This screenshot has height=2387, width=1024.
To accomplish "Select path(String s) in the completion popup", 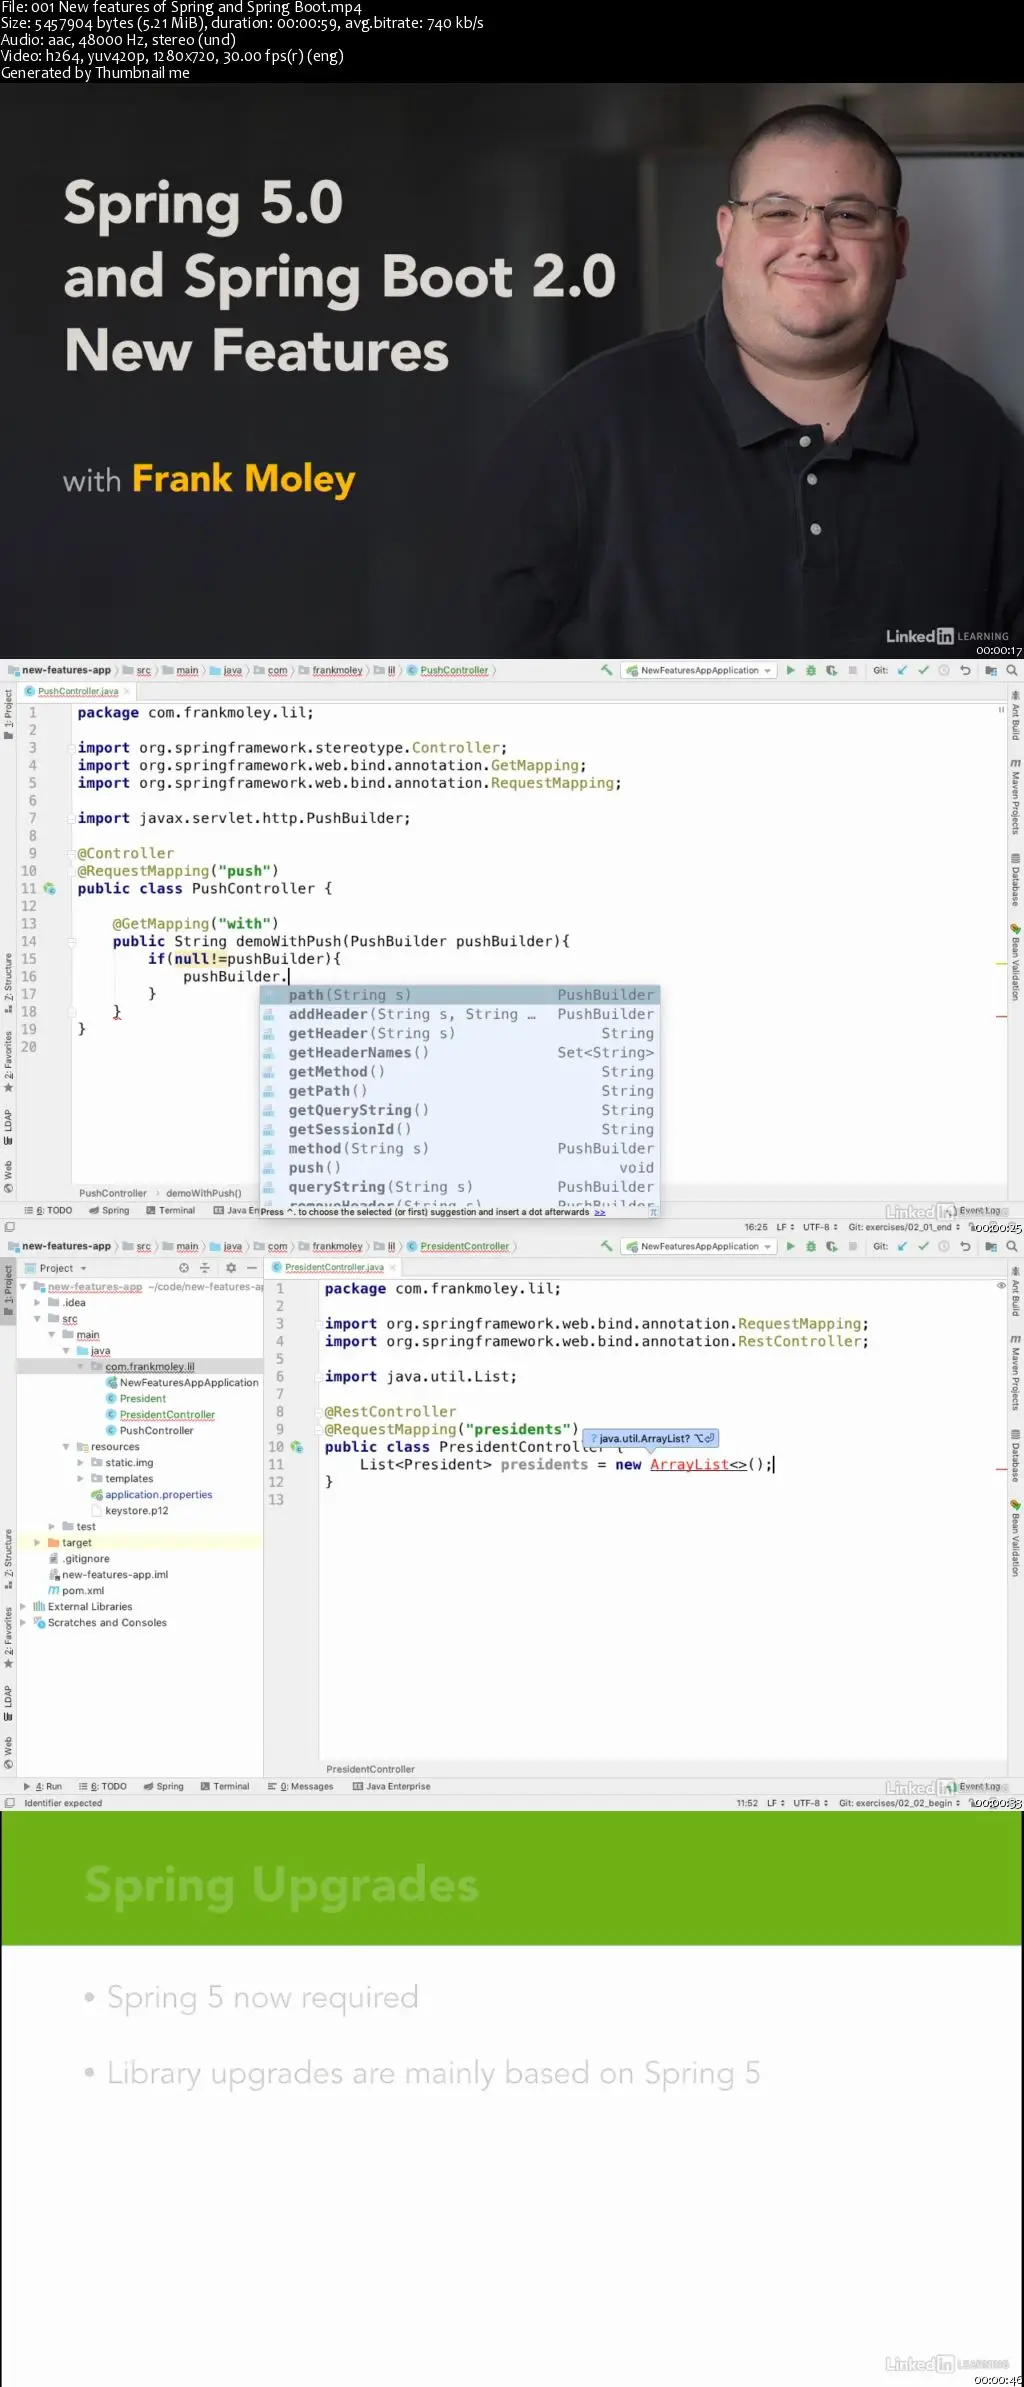I will click(x=460, y=995).
